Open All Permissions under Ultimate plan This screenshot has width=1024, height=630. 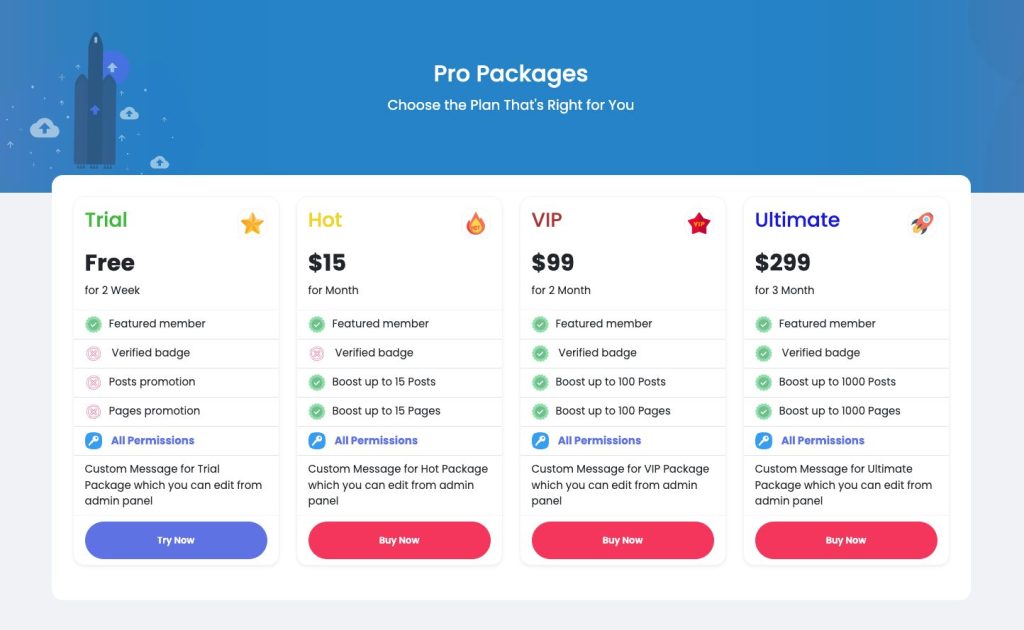tap(823, 441)
